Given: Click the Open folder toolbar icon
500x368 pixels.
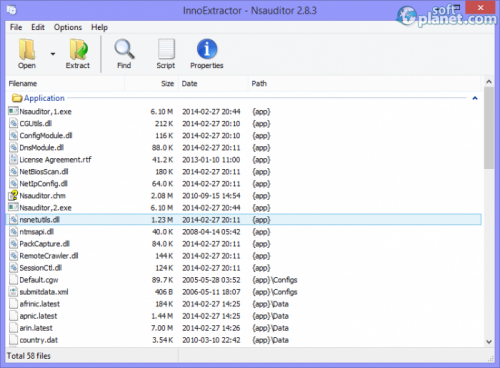Looking at the screenshot, I should 27,49.
